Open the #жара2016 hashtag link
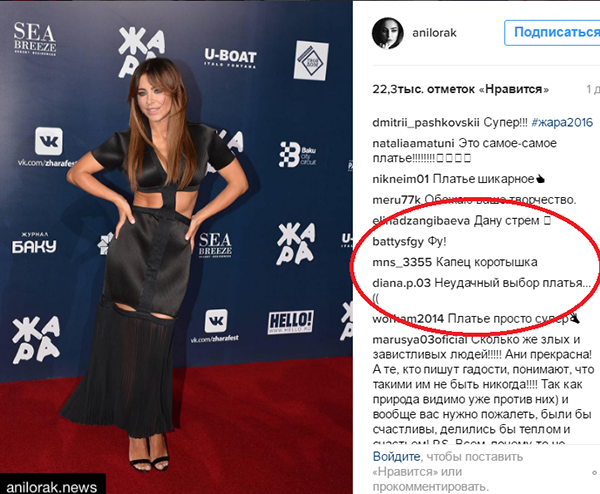600x494 pixels. point(562,122)
